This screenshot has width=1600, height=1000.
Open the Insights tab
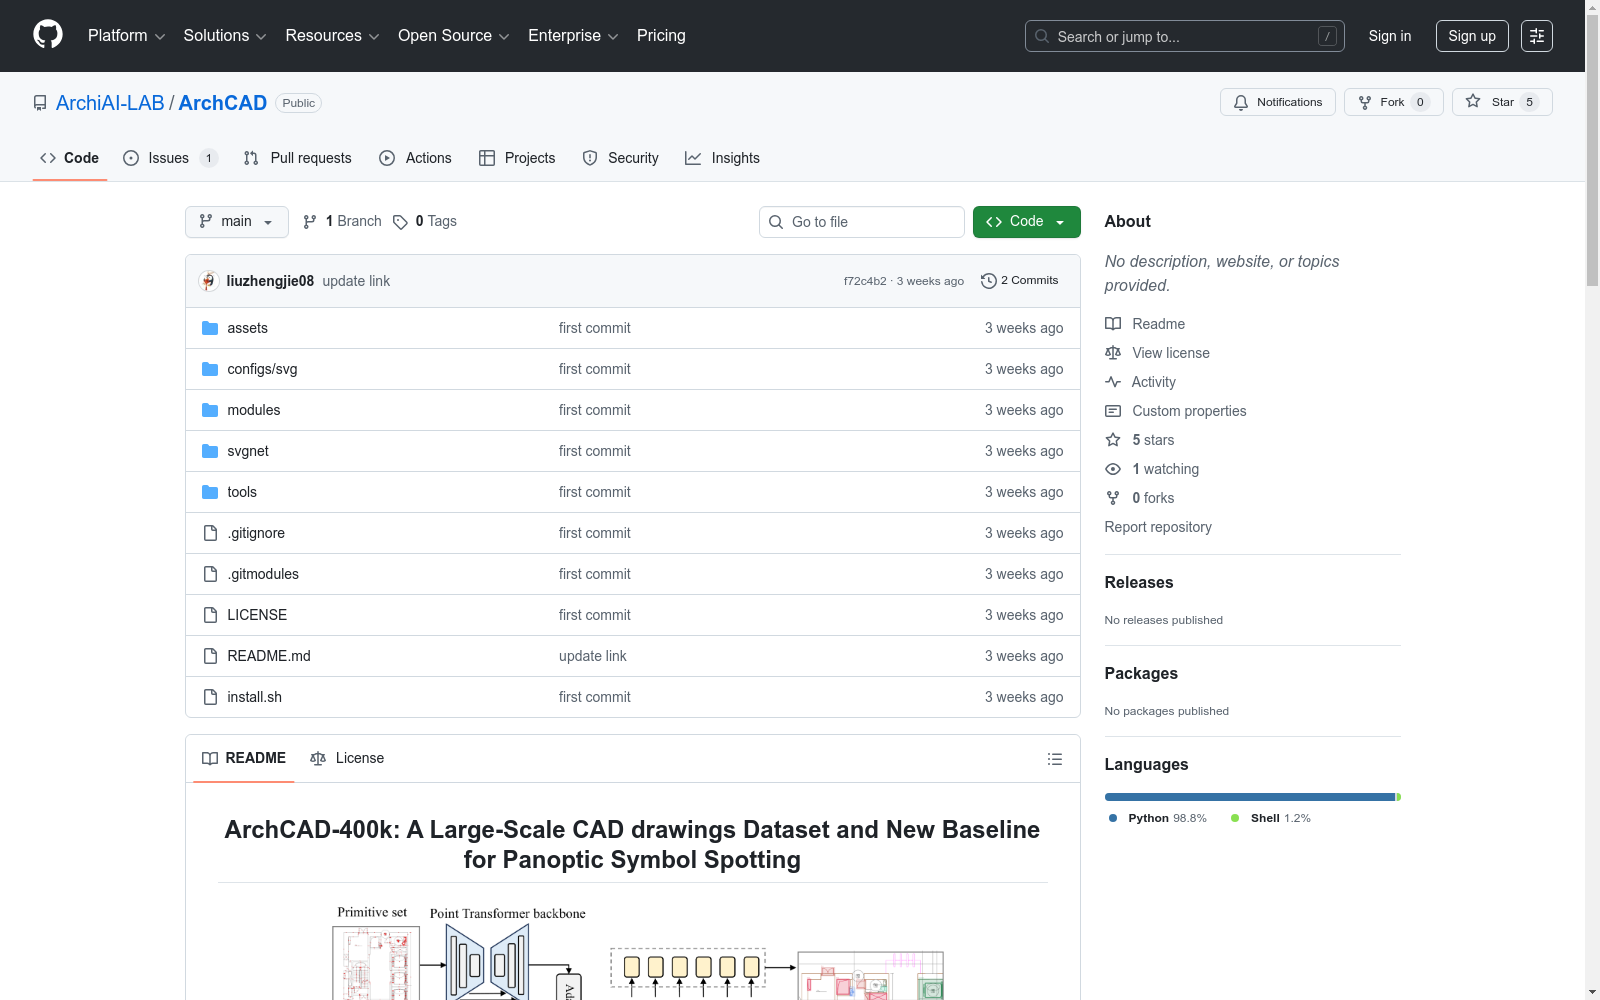[x=722, y=158]
